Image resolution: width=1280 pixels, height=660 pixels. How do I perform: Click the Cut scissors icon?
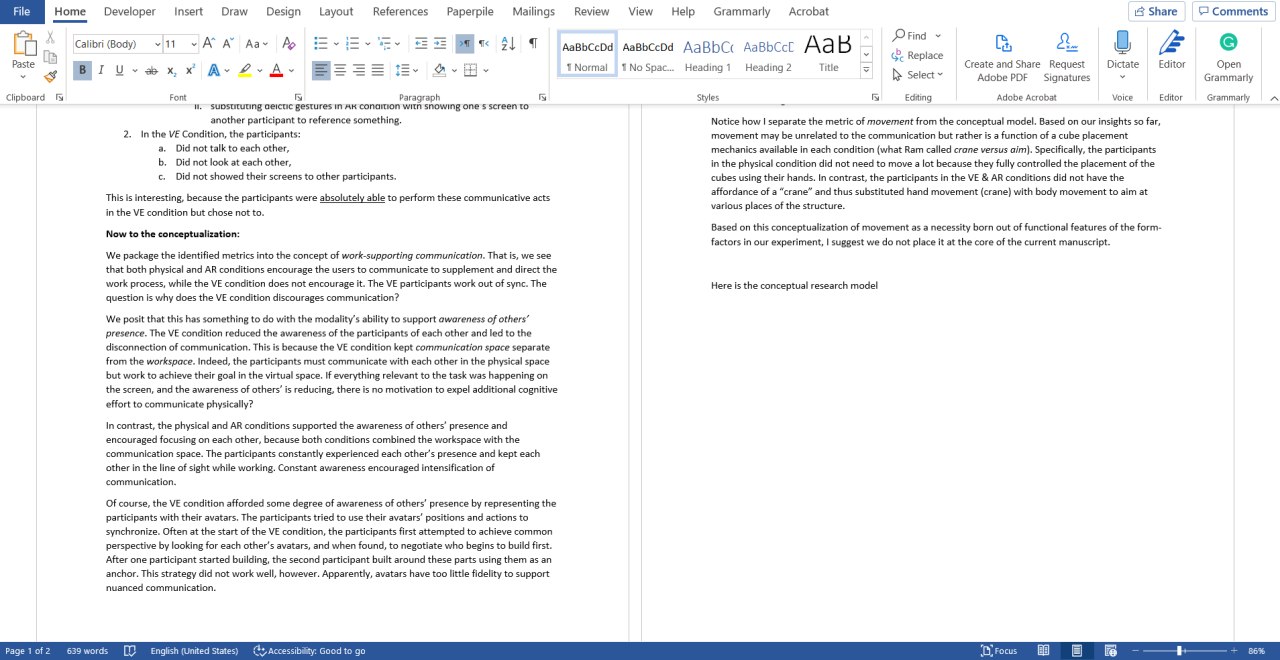(51, 38)
